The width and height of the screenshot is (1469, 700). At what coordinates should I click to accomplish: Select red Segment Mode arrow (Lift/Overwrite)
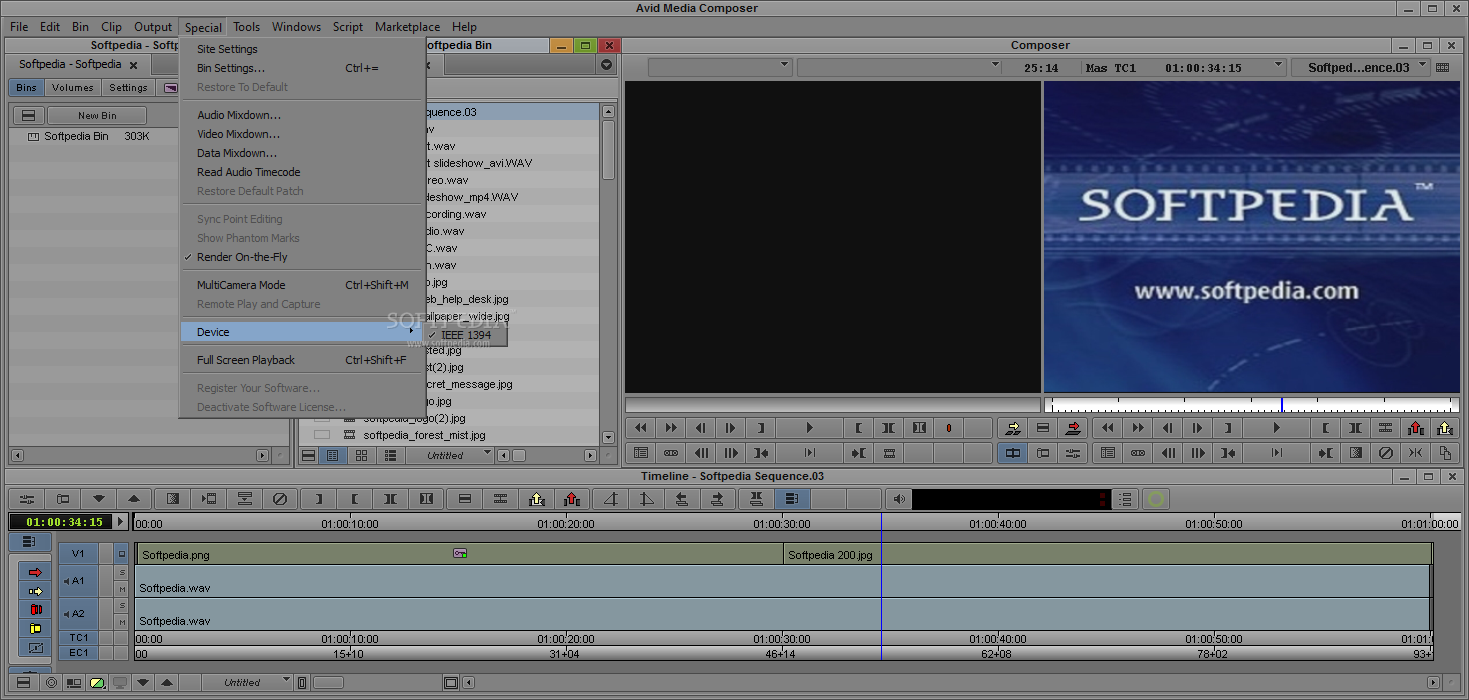pos(36,572)
